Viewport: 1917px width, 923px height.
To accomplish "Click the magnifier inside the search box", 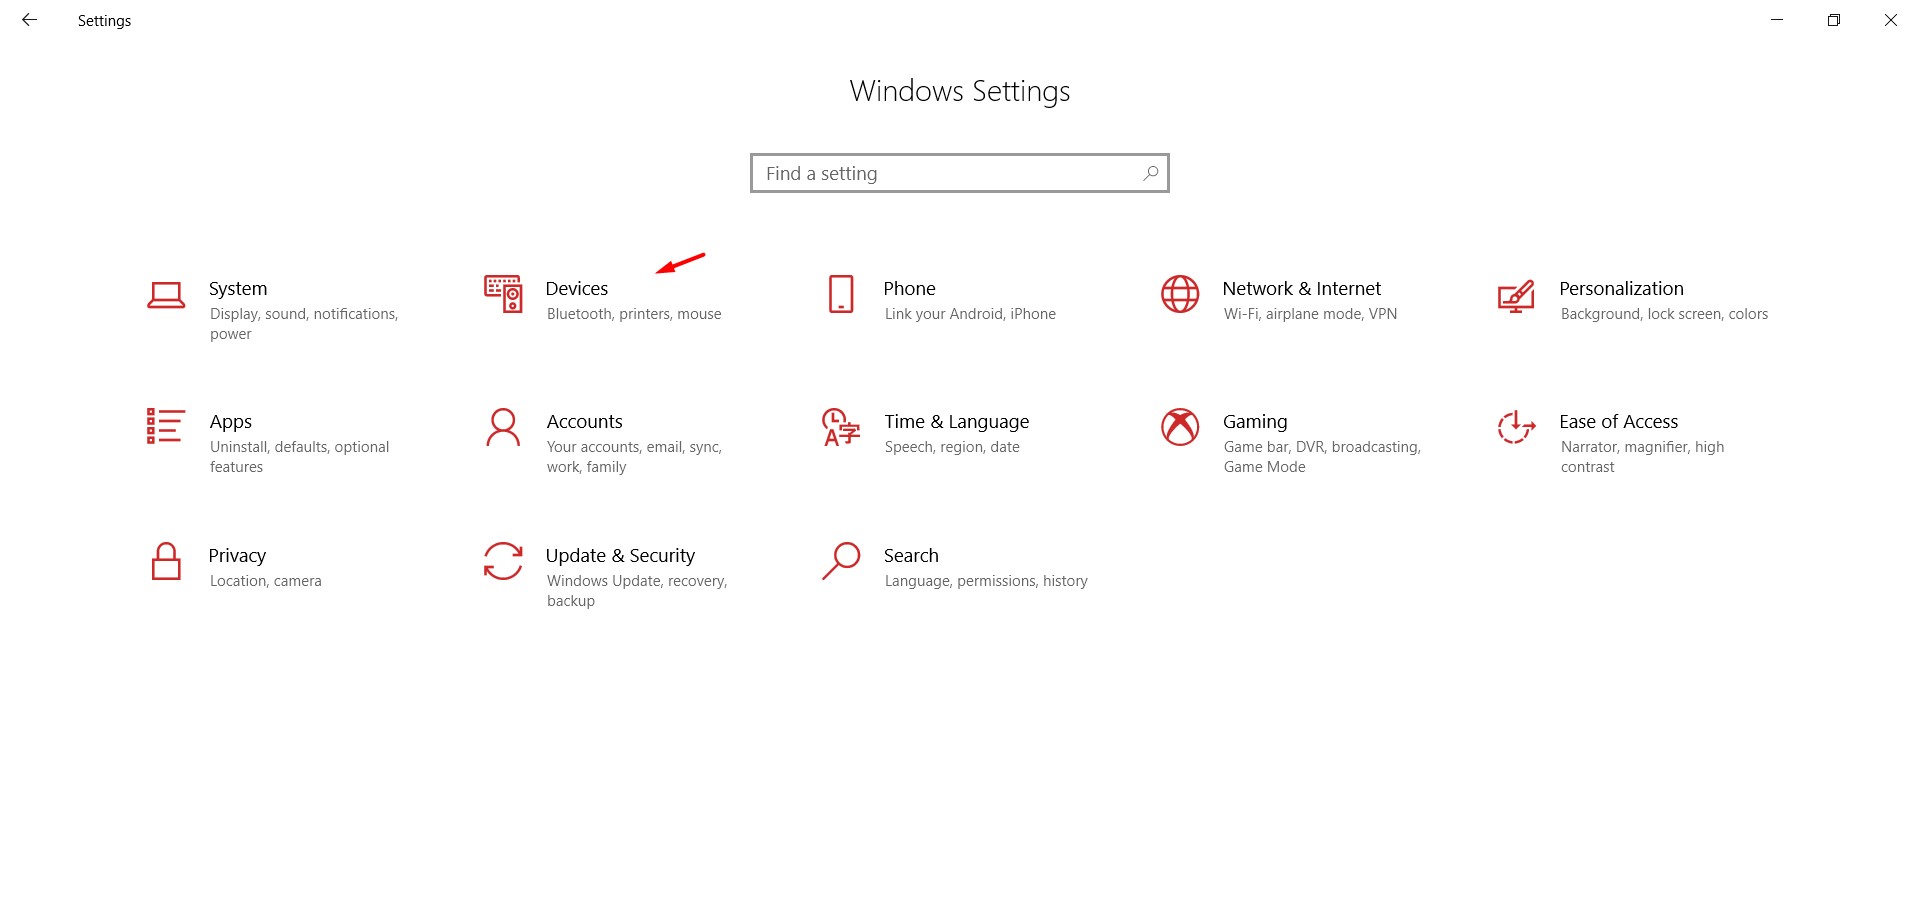I will (1148, 172).
